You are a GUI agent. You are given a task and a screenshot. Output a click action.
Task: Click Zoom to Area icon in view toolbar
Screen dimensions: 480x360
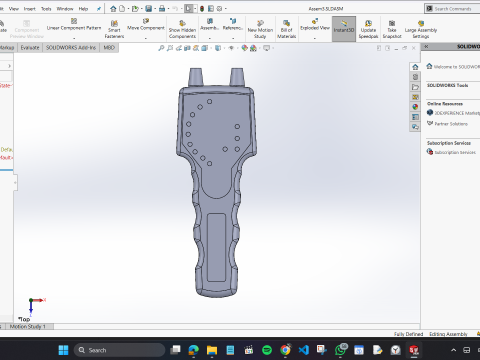click(x=170, y=48)
